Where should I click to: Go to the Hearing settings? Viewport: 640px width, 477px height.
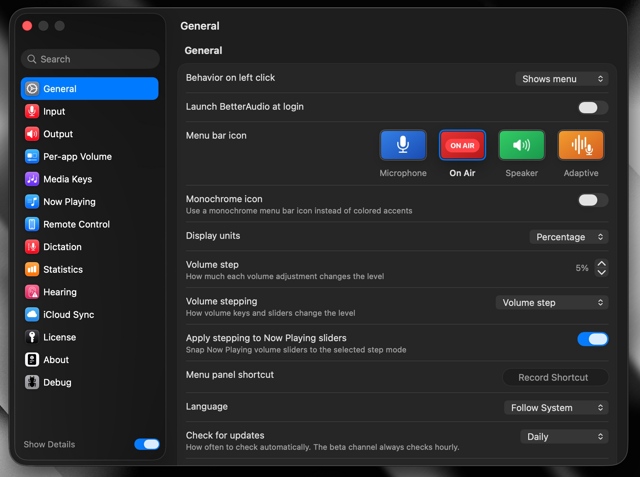click(x=89, y=292)
